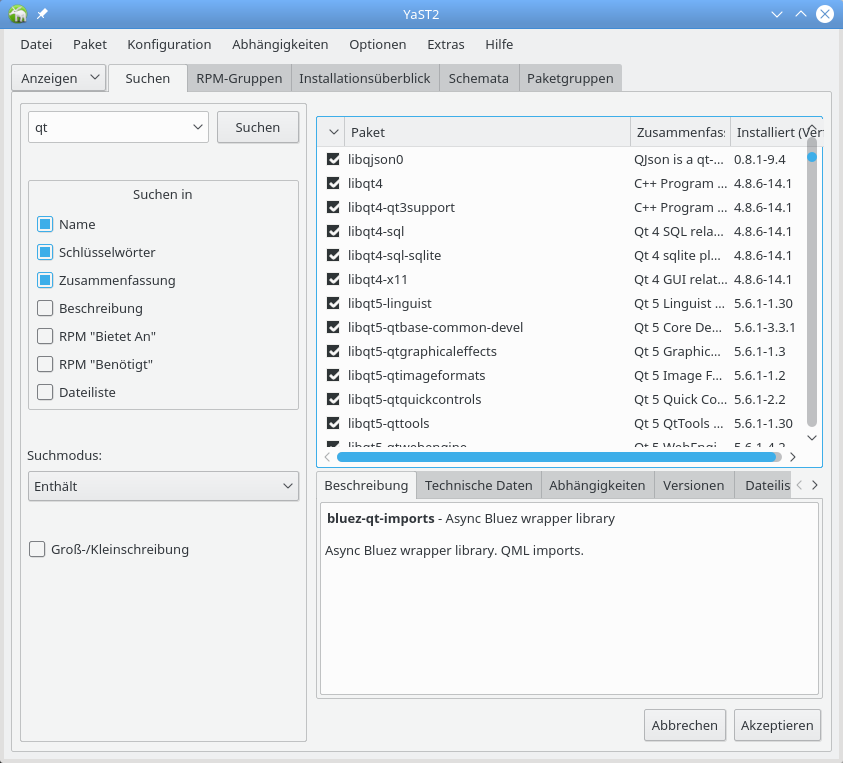Click the libqt5-linguist package status icon
This screenshot has height=763, width=843.
point(334,303)
